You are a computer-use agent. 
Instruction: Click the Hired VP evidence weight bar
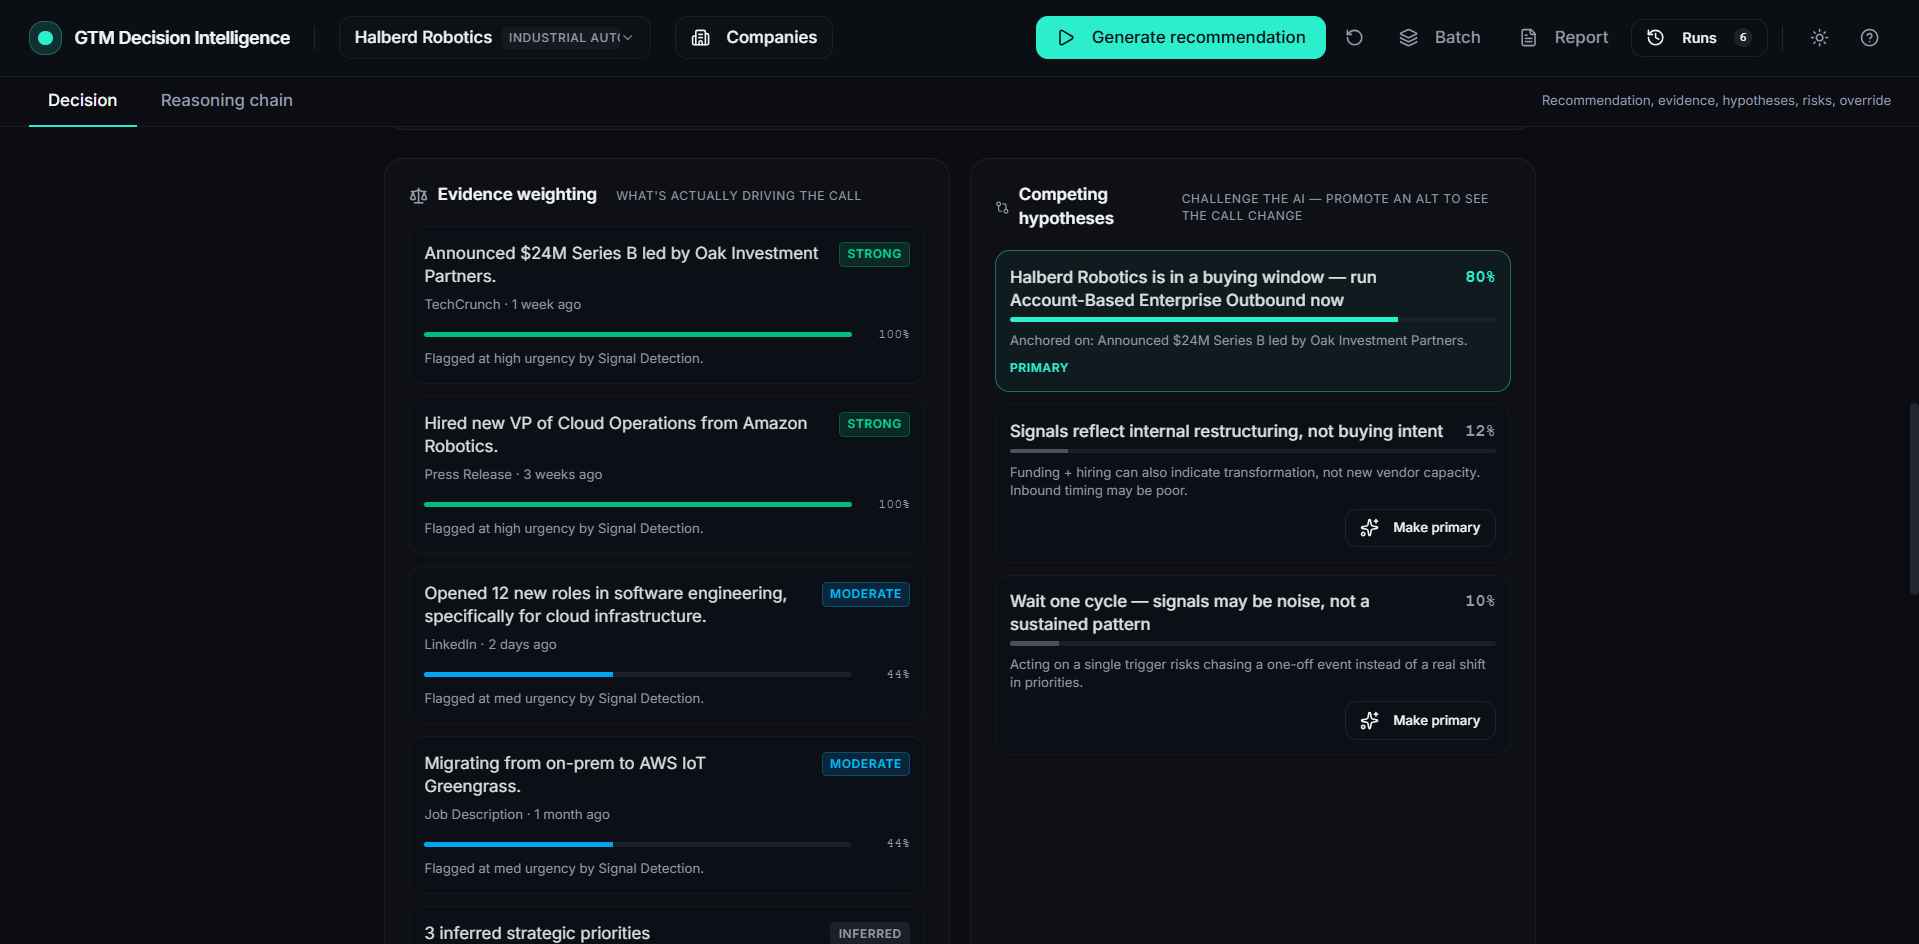click(638, 504)
